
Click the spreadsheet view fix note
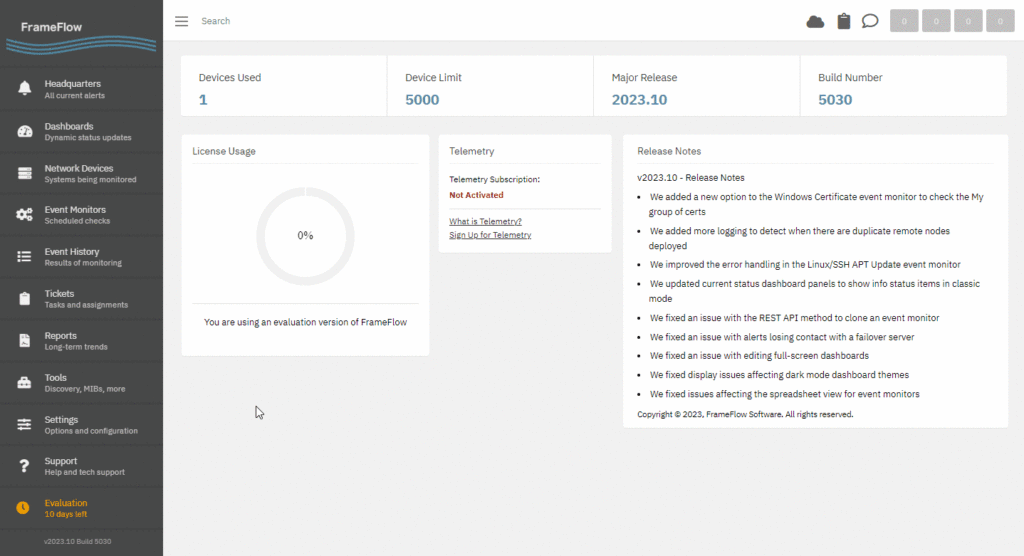coord(784,394)
